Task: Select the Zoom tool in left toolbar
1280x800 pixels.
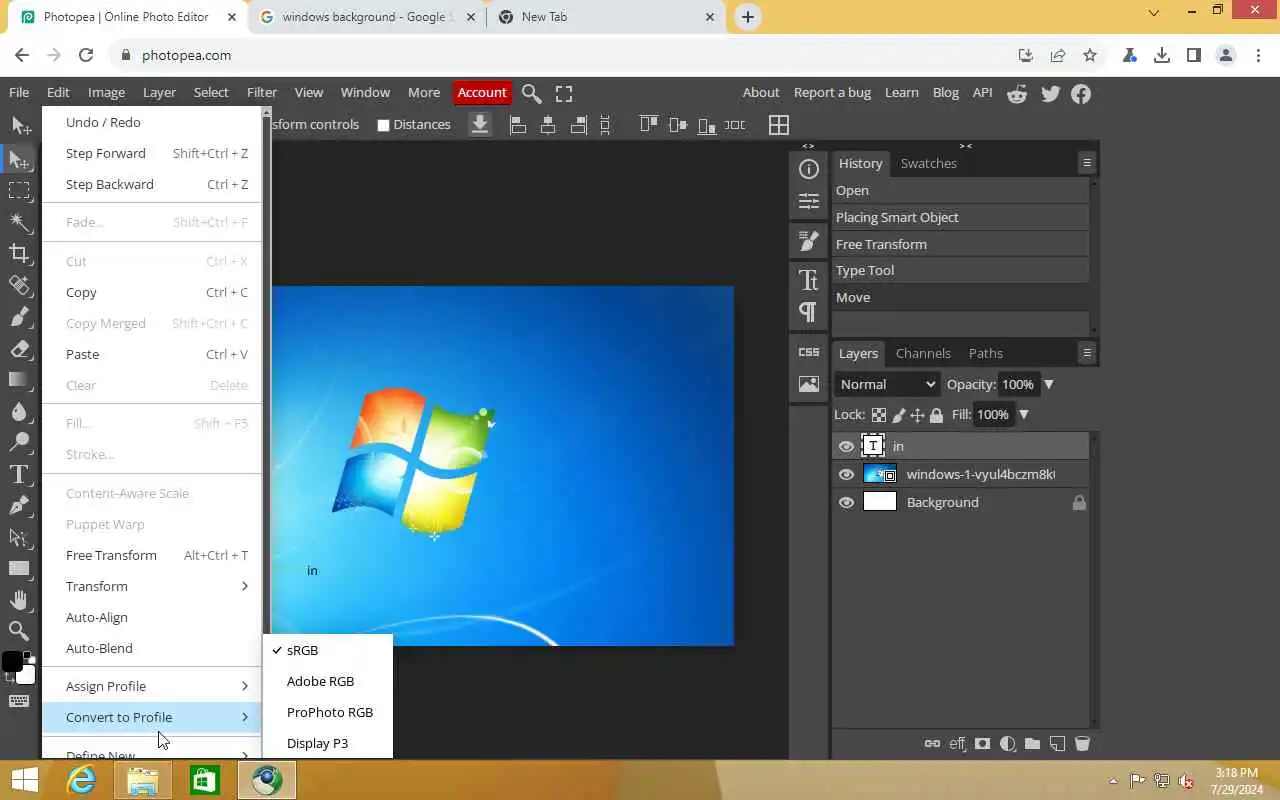Action: click(19, 631)
